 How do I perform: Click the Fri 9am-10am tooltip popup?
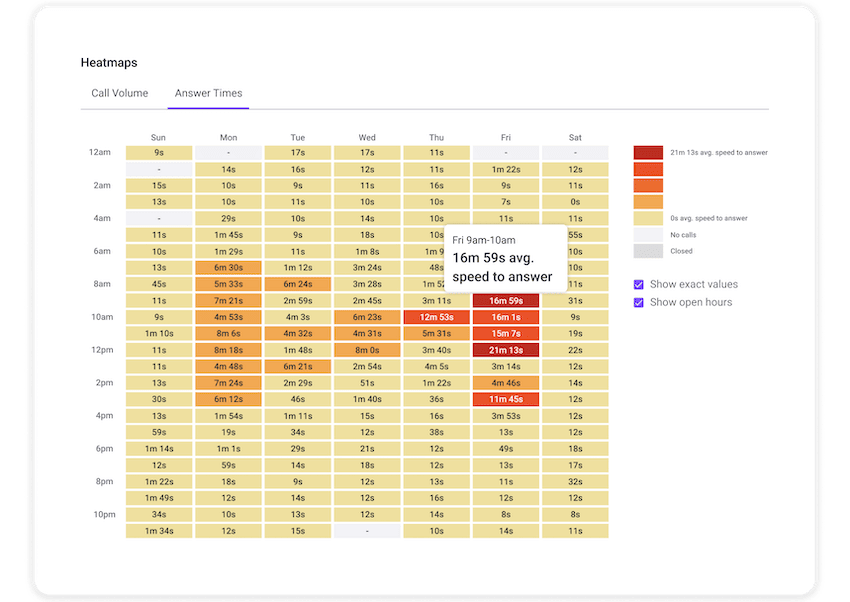(x=505, y=260)
